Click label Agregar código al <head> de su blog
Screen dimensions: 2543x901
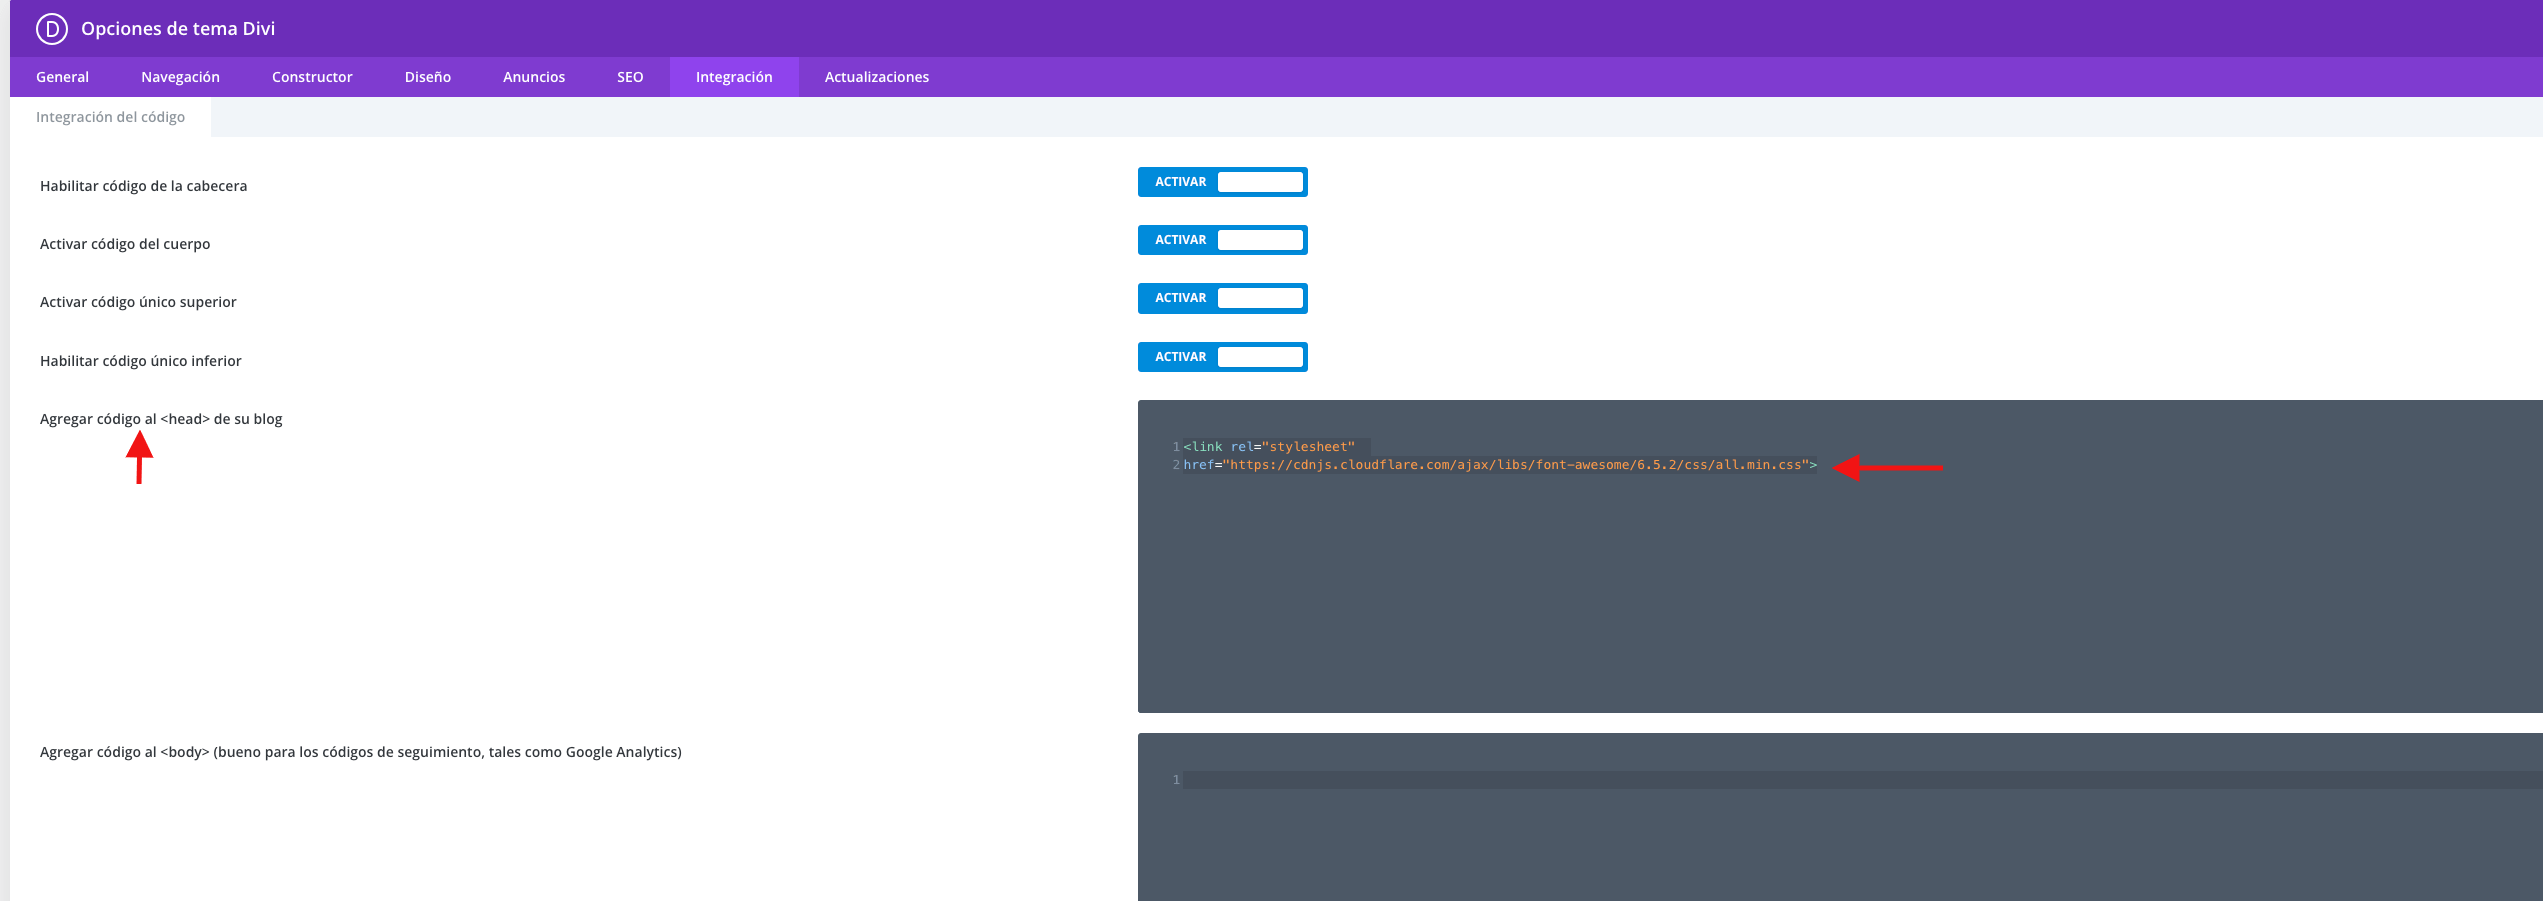pyautogui.click(x=161, y=419)
